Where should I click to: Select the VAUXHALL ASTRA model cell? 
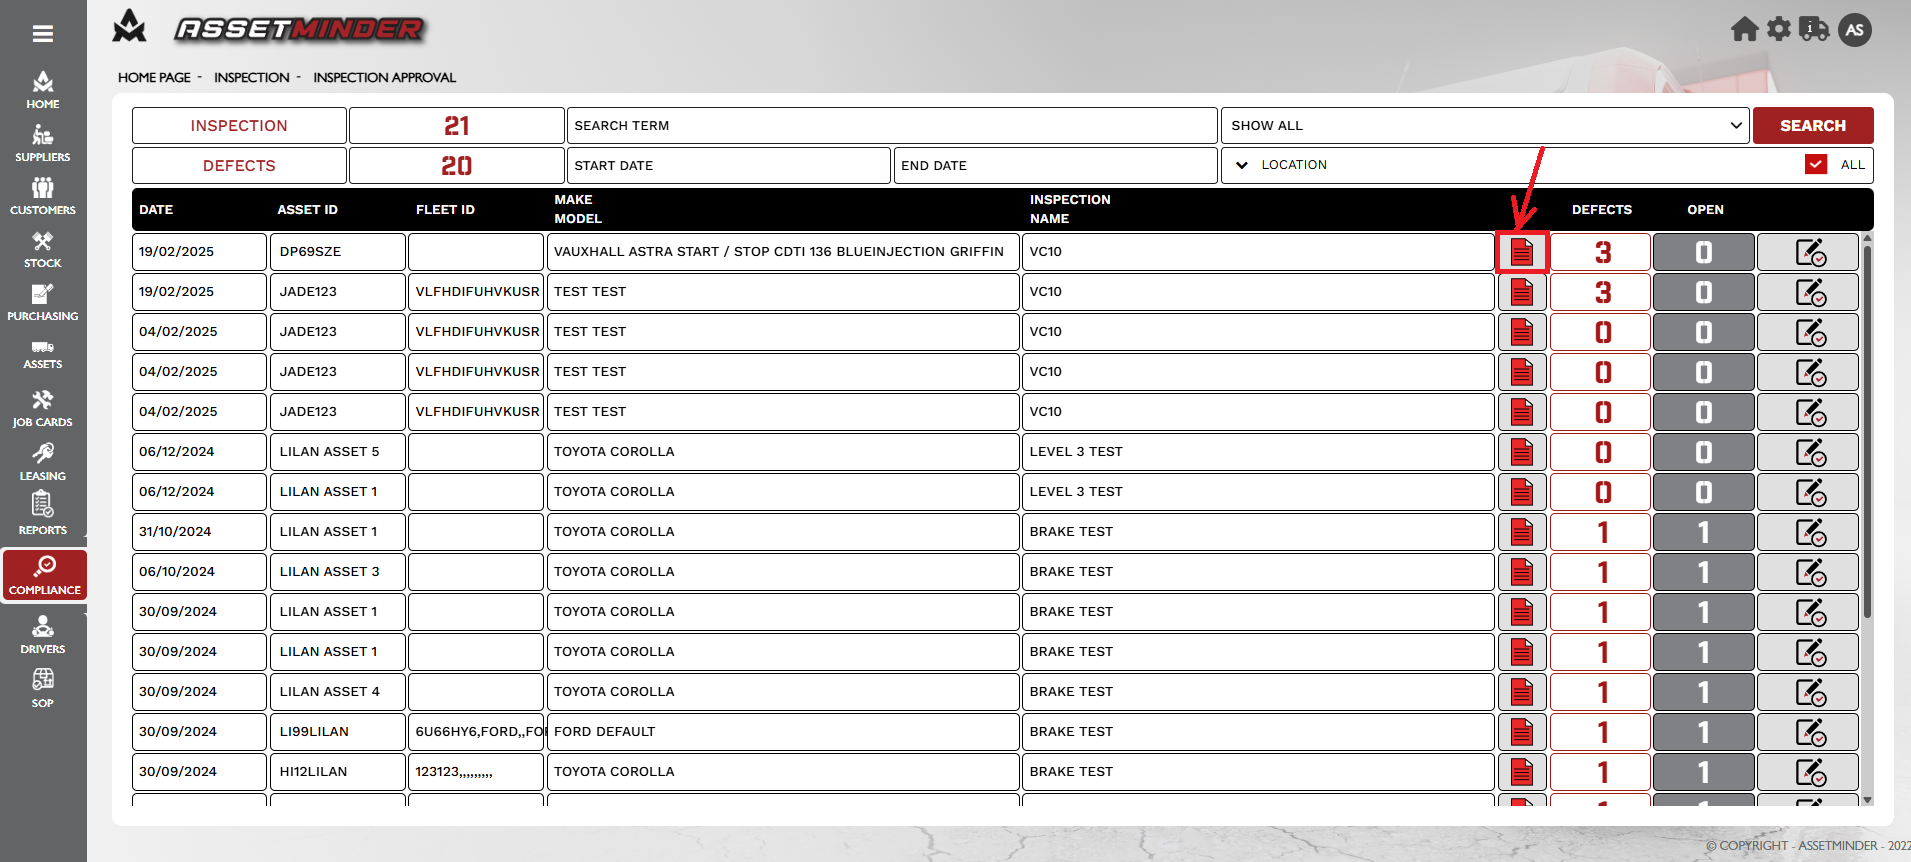coord(783,252)
